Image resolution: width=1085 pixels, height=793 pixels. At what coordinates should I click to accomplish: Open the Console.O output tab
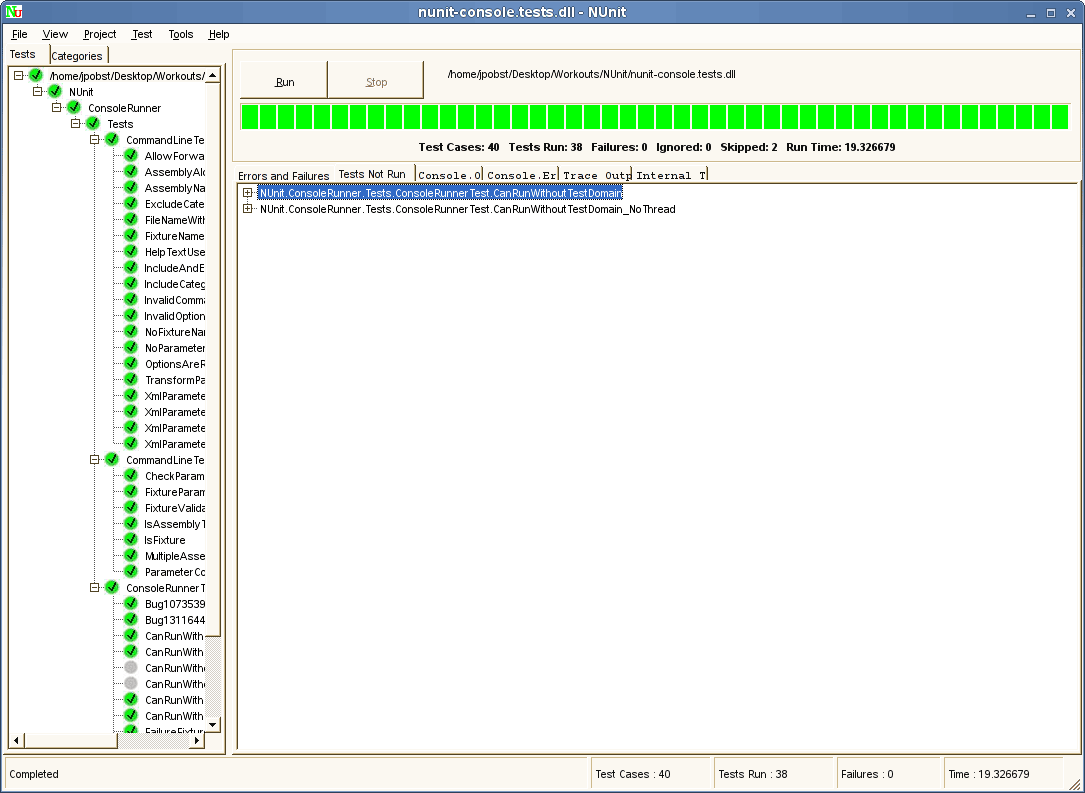[x=450, y=175]
